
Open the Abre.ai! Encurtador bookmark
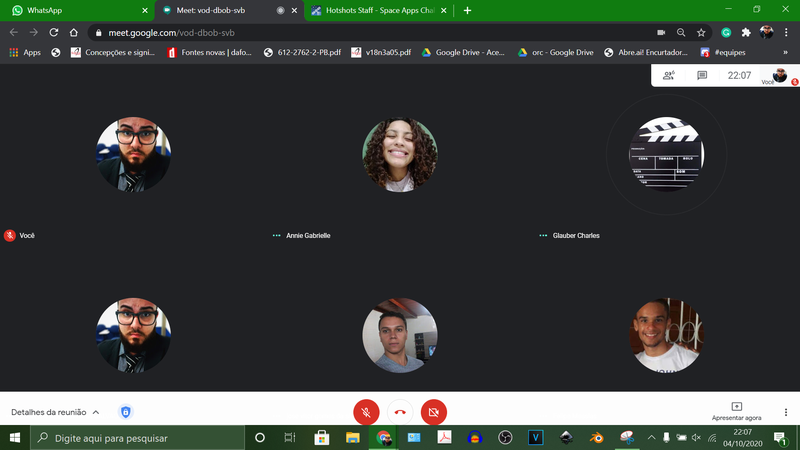[x=645, y=52]
